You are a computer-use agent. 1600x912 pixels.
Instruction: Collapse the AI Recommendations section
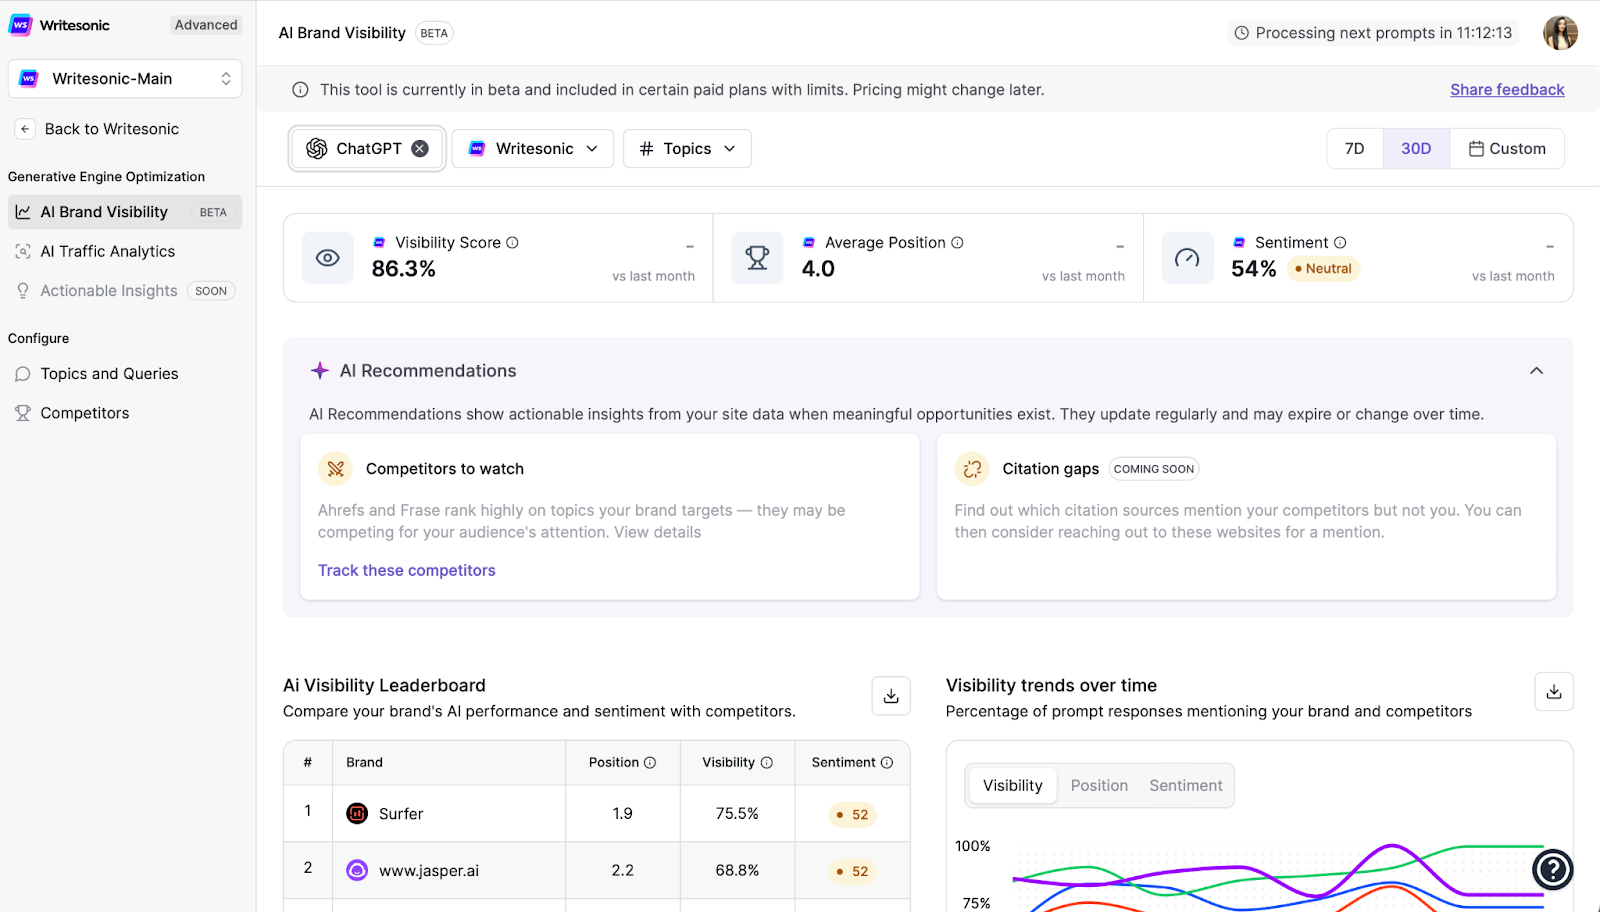[x=1537, y=371]
